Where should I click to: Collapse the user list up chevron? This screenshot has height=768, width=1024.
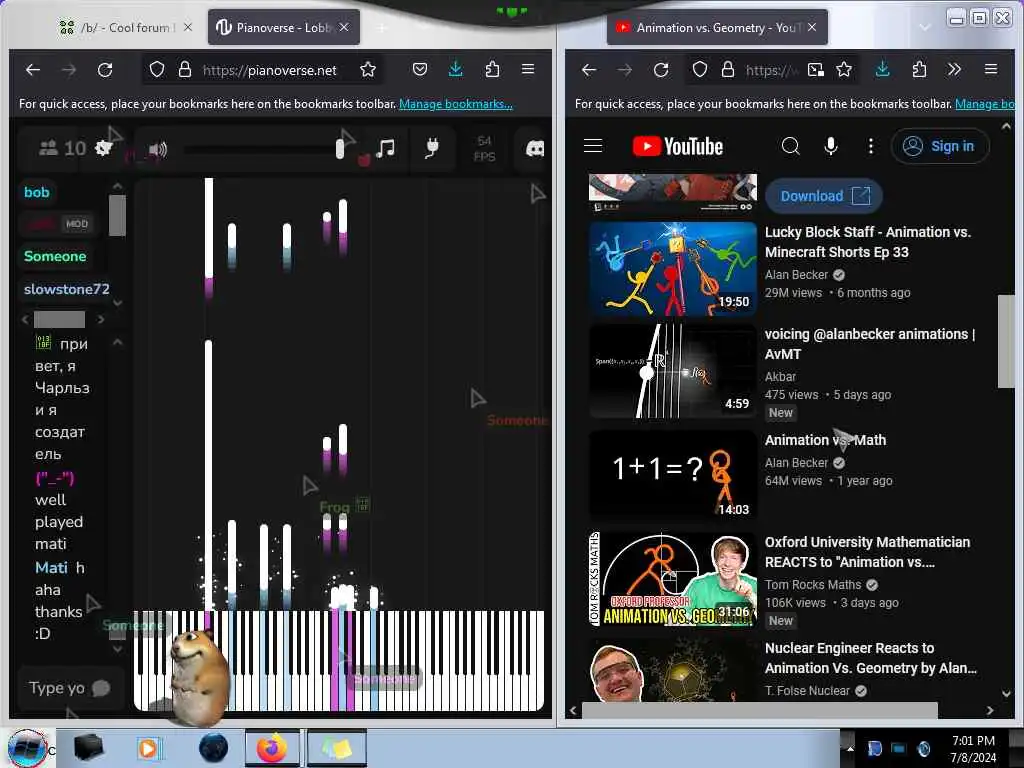pos(118,187)
